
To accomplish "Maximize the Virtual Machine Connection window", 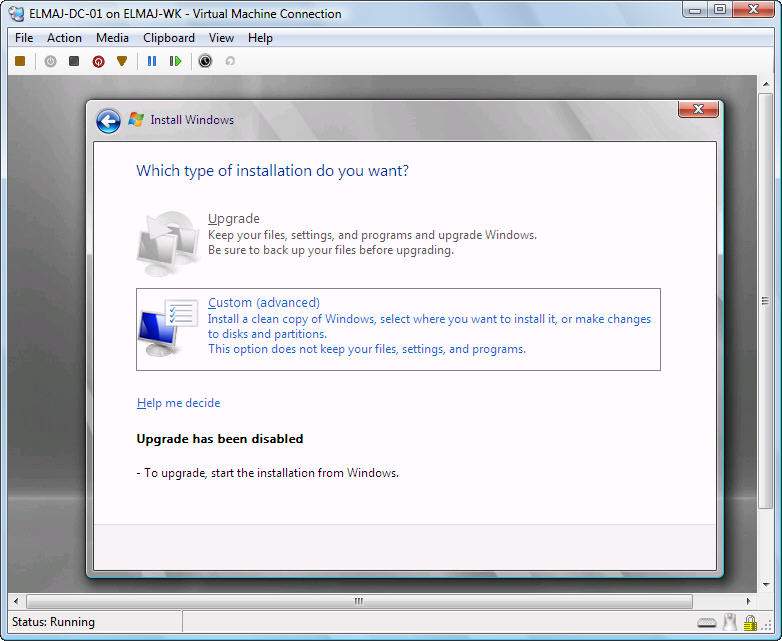I will click(720, 9).
